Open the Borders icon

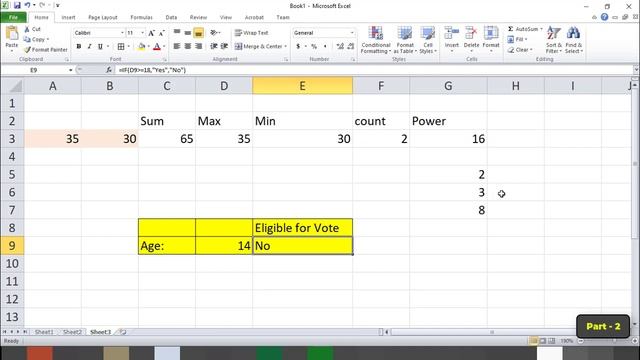121,47
